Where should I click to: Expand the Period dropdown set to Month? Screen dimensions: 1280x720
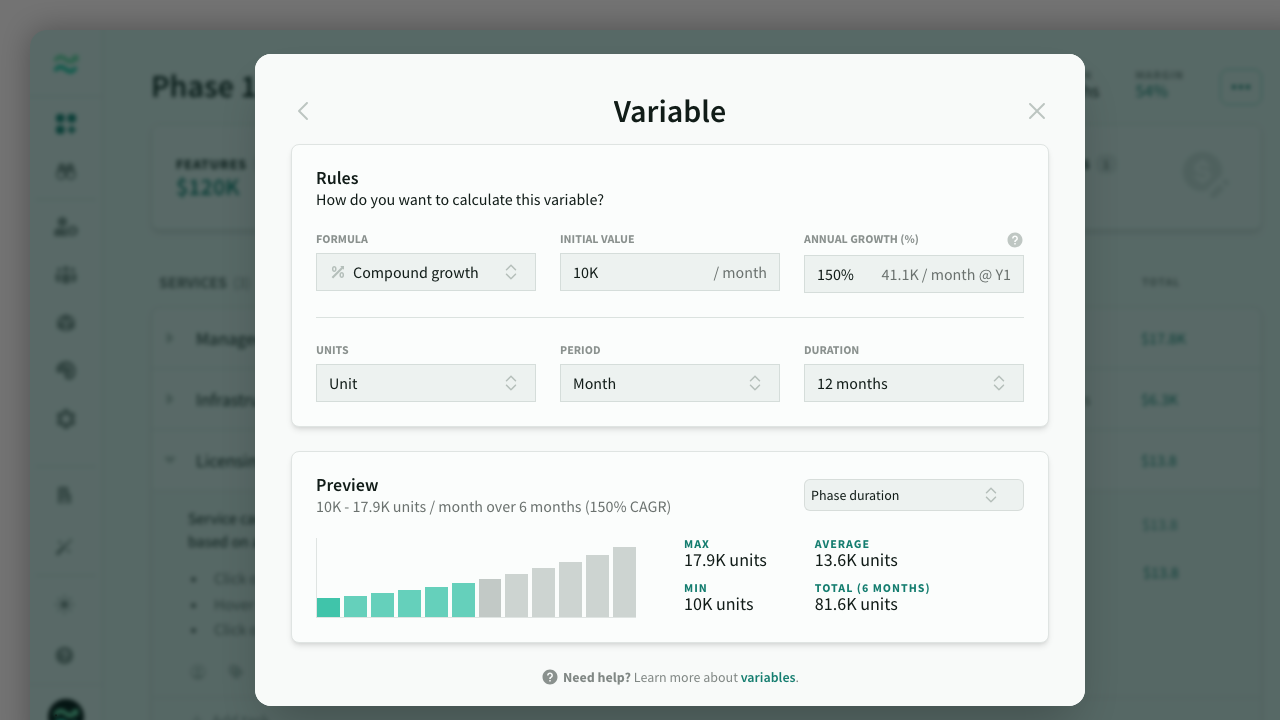[670, 383]
